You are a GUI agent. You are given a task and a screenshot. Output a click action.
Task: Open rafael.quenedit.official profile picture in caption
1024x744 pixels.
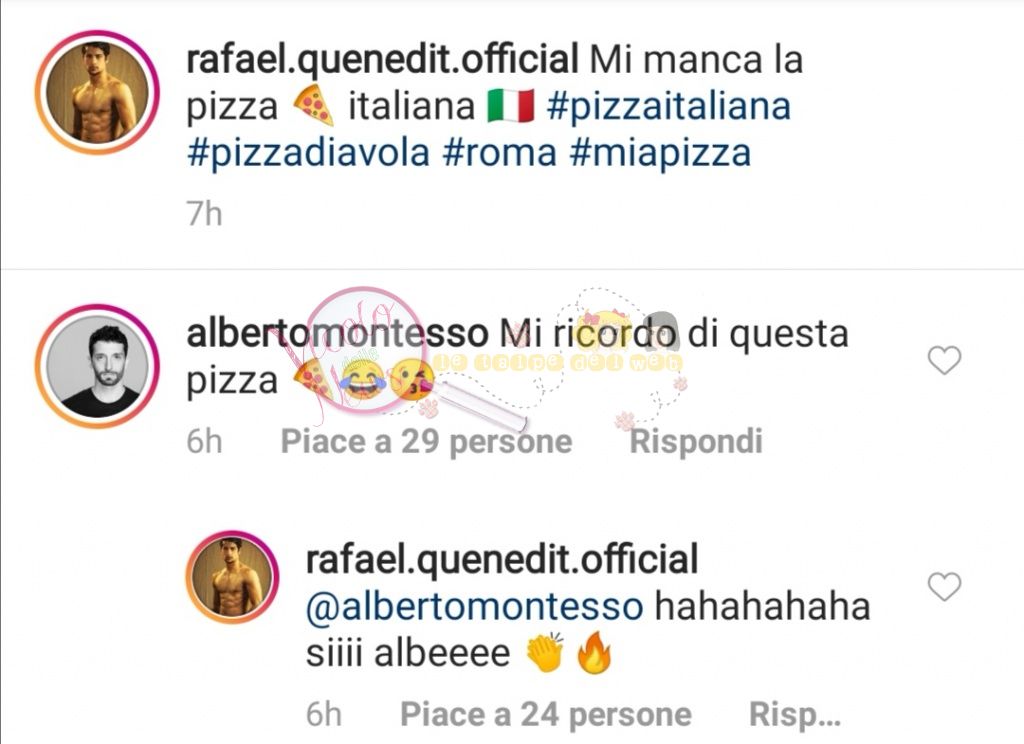coord(97,92)
